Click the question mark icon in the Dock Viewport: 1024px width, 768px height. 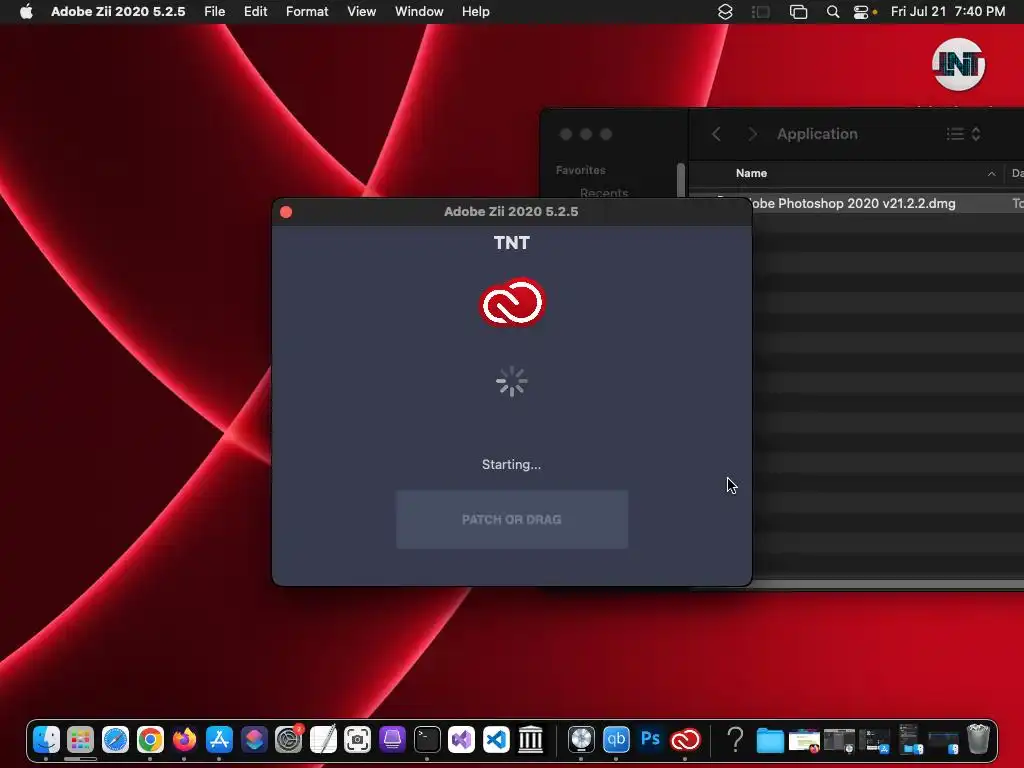pos(735,739)
